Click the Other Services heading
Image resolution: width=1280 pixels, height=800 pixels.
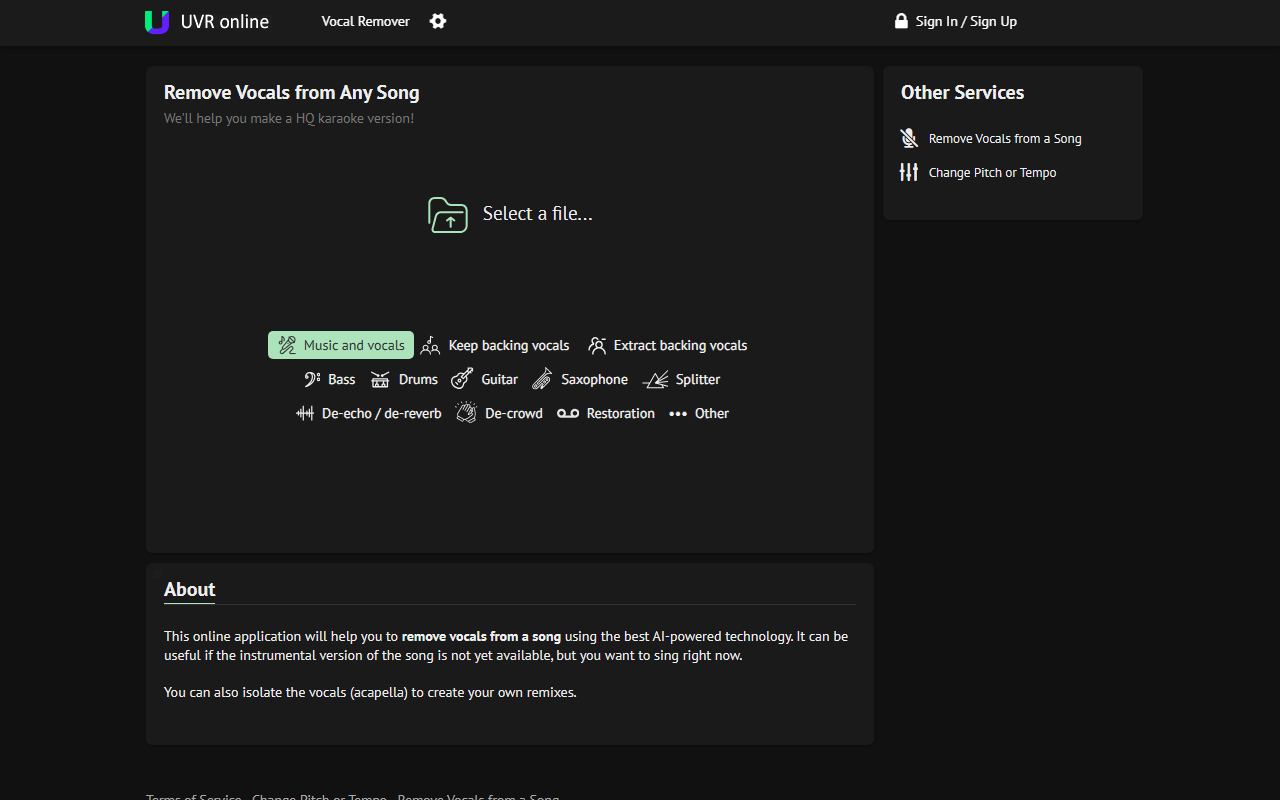coord(962,92)
